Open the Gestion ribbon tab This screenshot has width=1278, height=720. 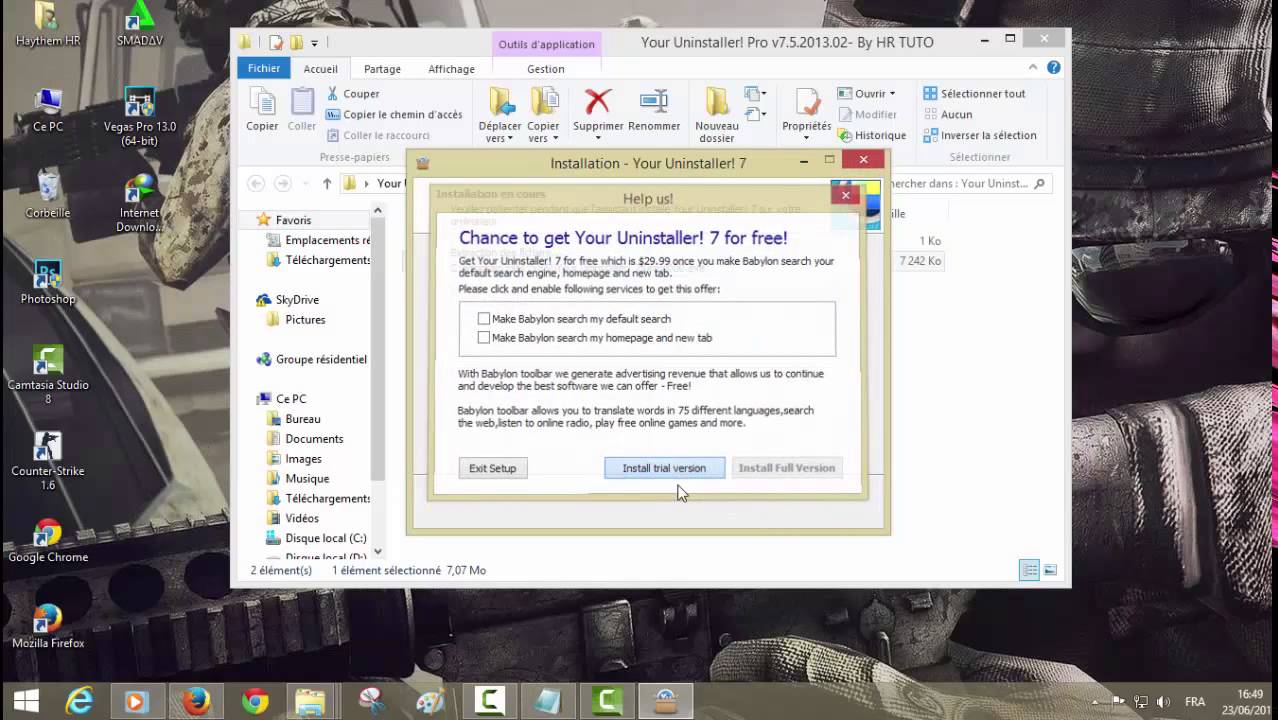point(545,69)
